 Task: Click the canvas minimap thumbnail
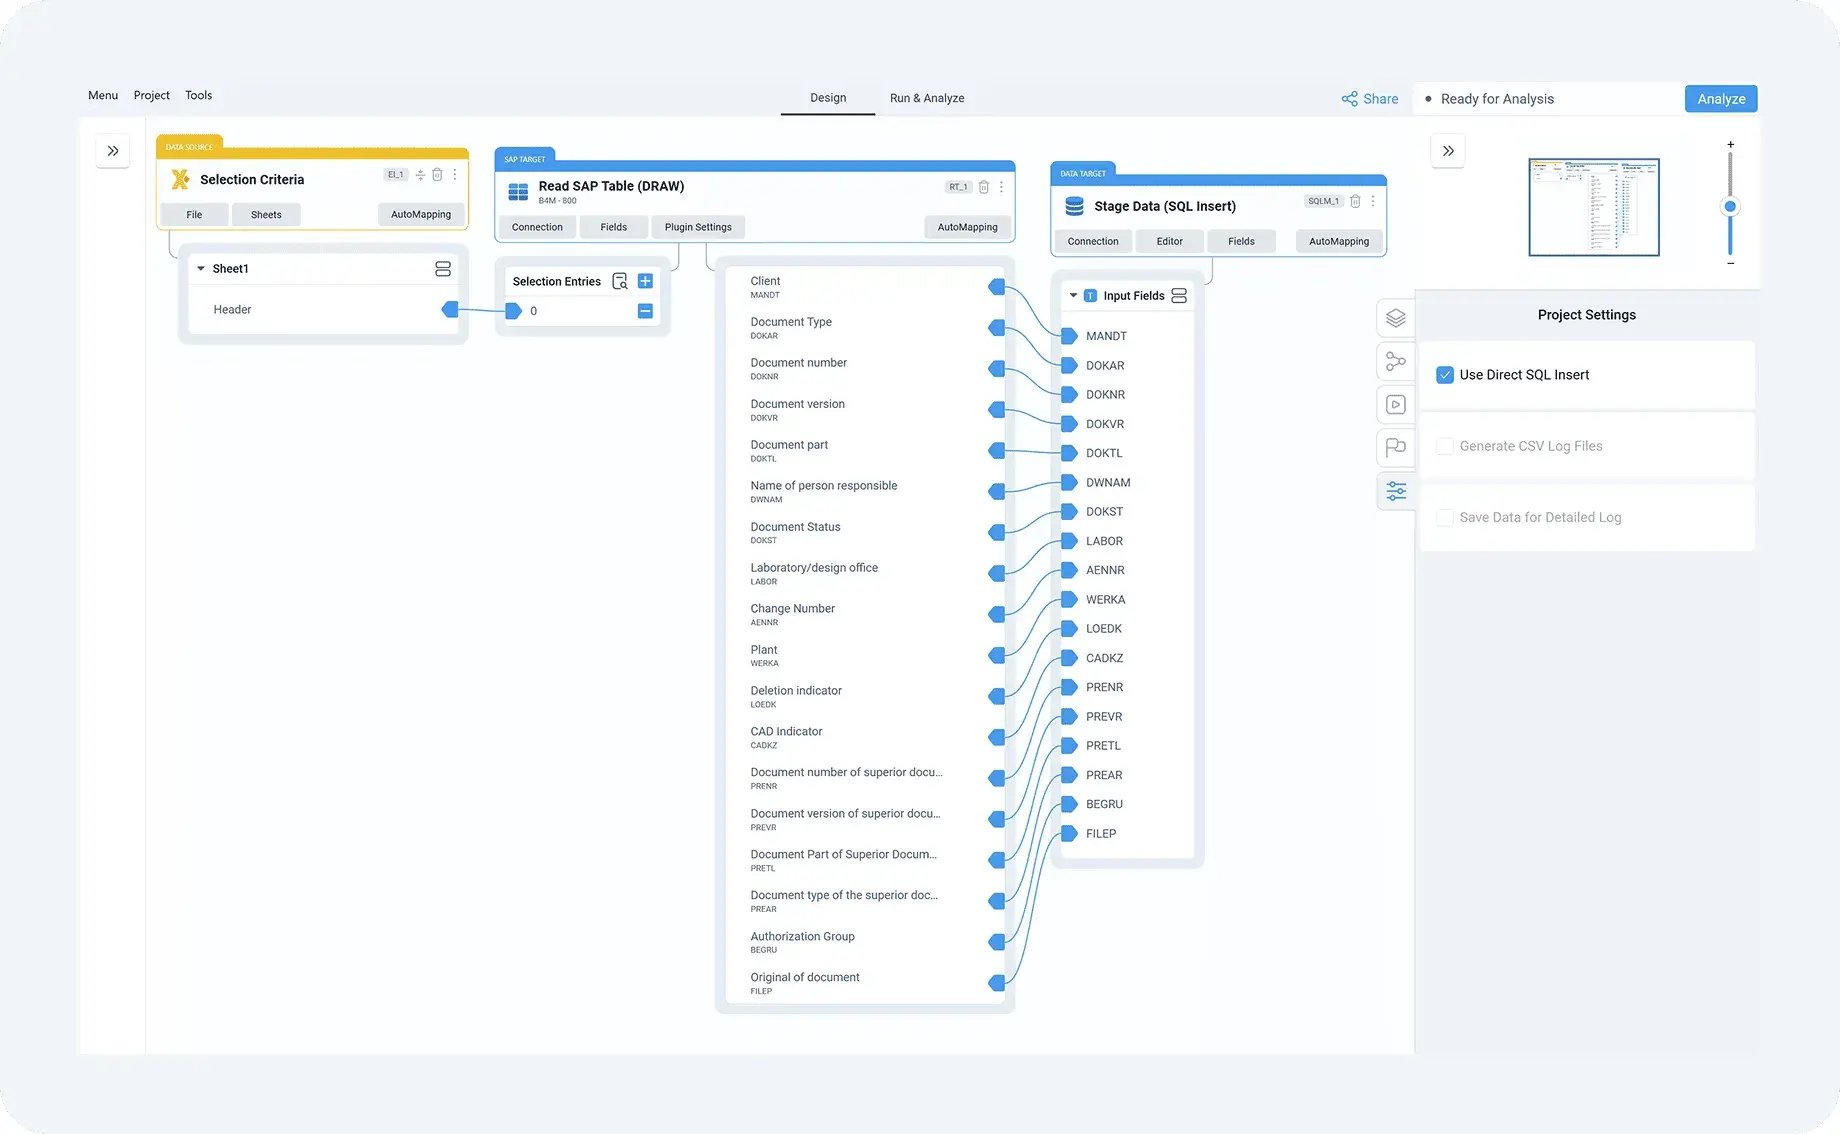point(1593,207)
